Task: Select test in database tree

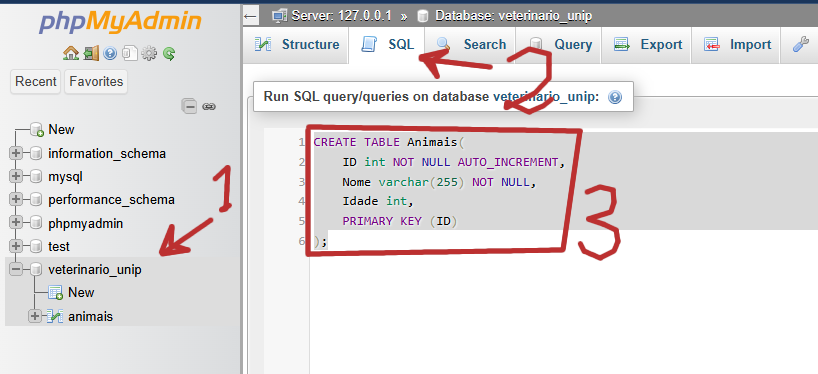Action: pyautogui.click(x=59, y=246)
